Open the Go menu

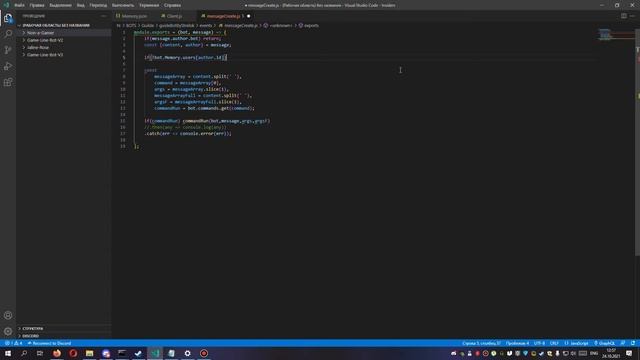98,5
